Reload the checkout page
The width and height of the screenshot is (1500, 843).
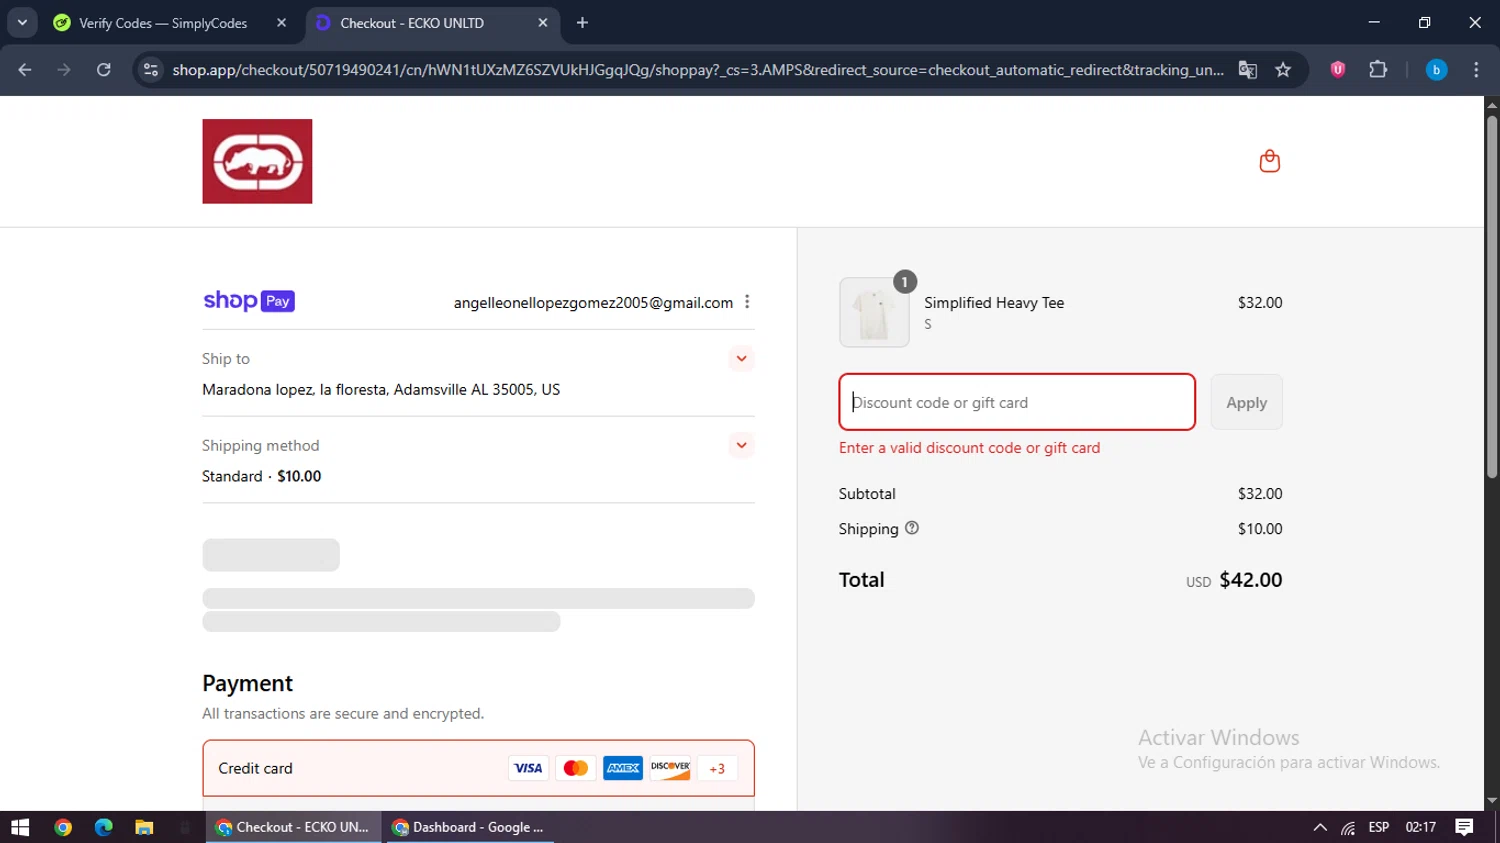click(103, 69)
